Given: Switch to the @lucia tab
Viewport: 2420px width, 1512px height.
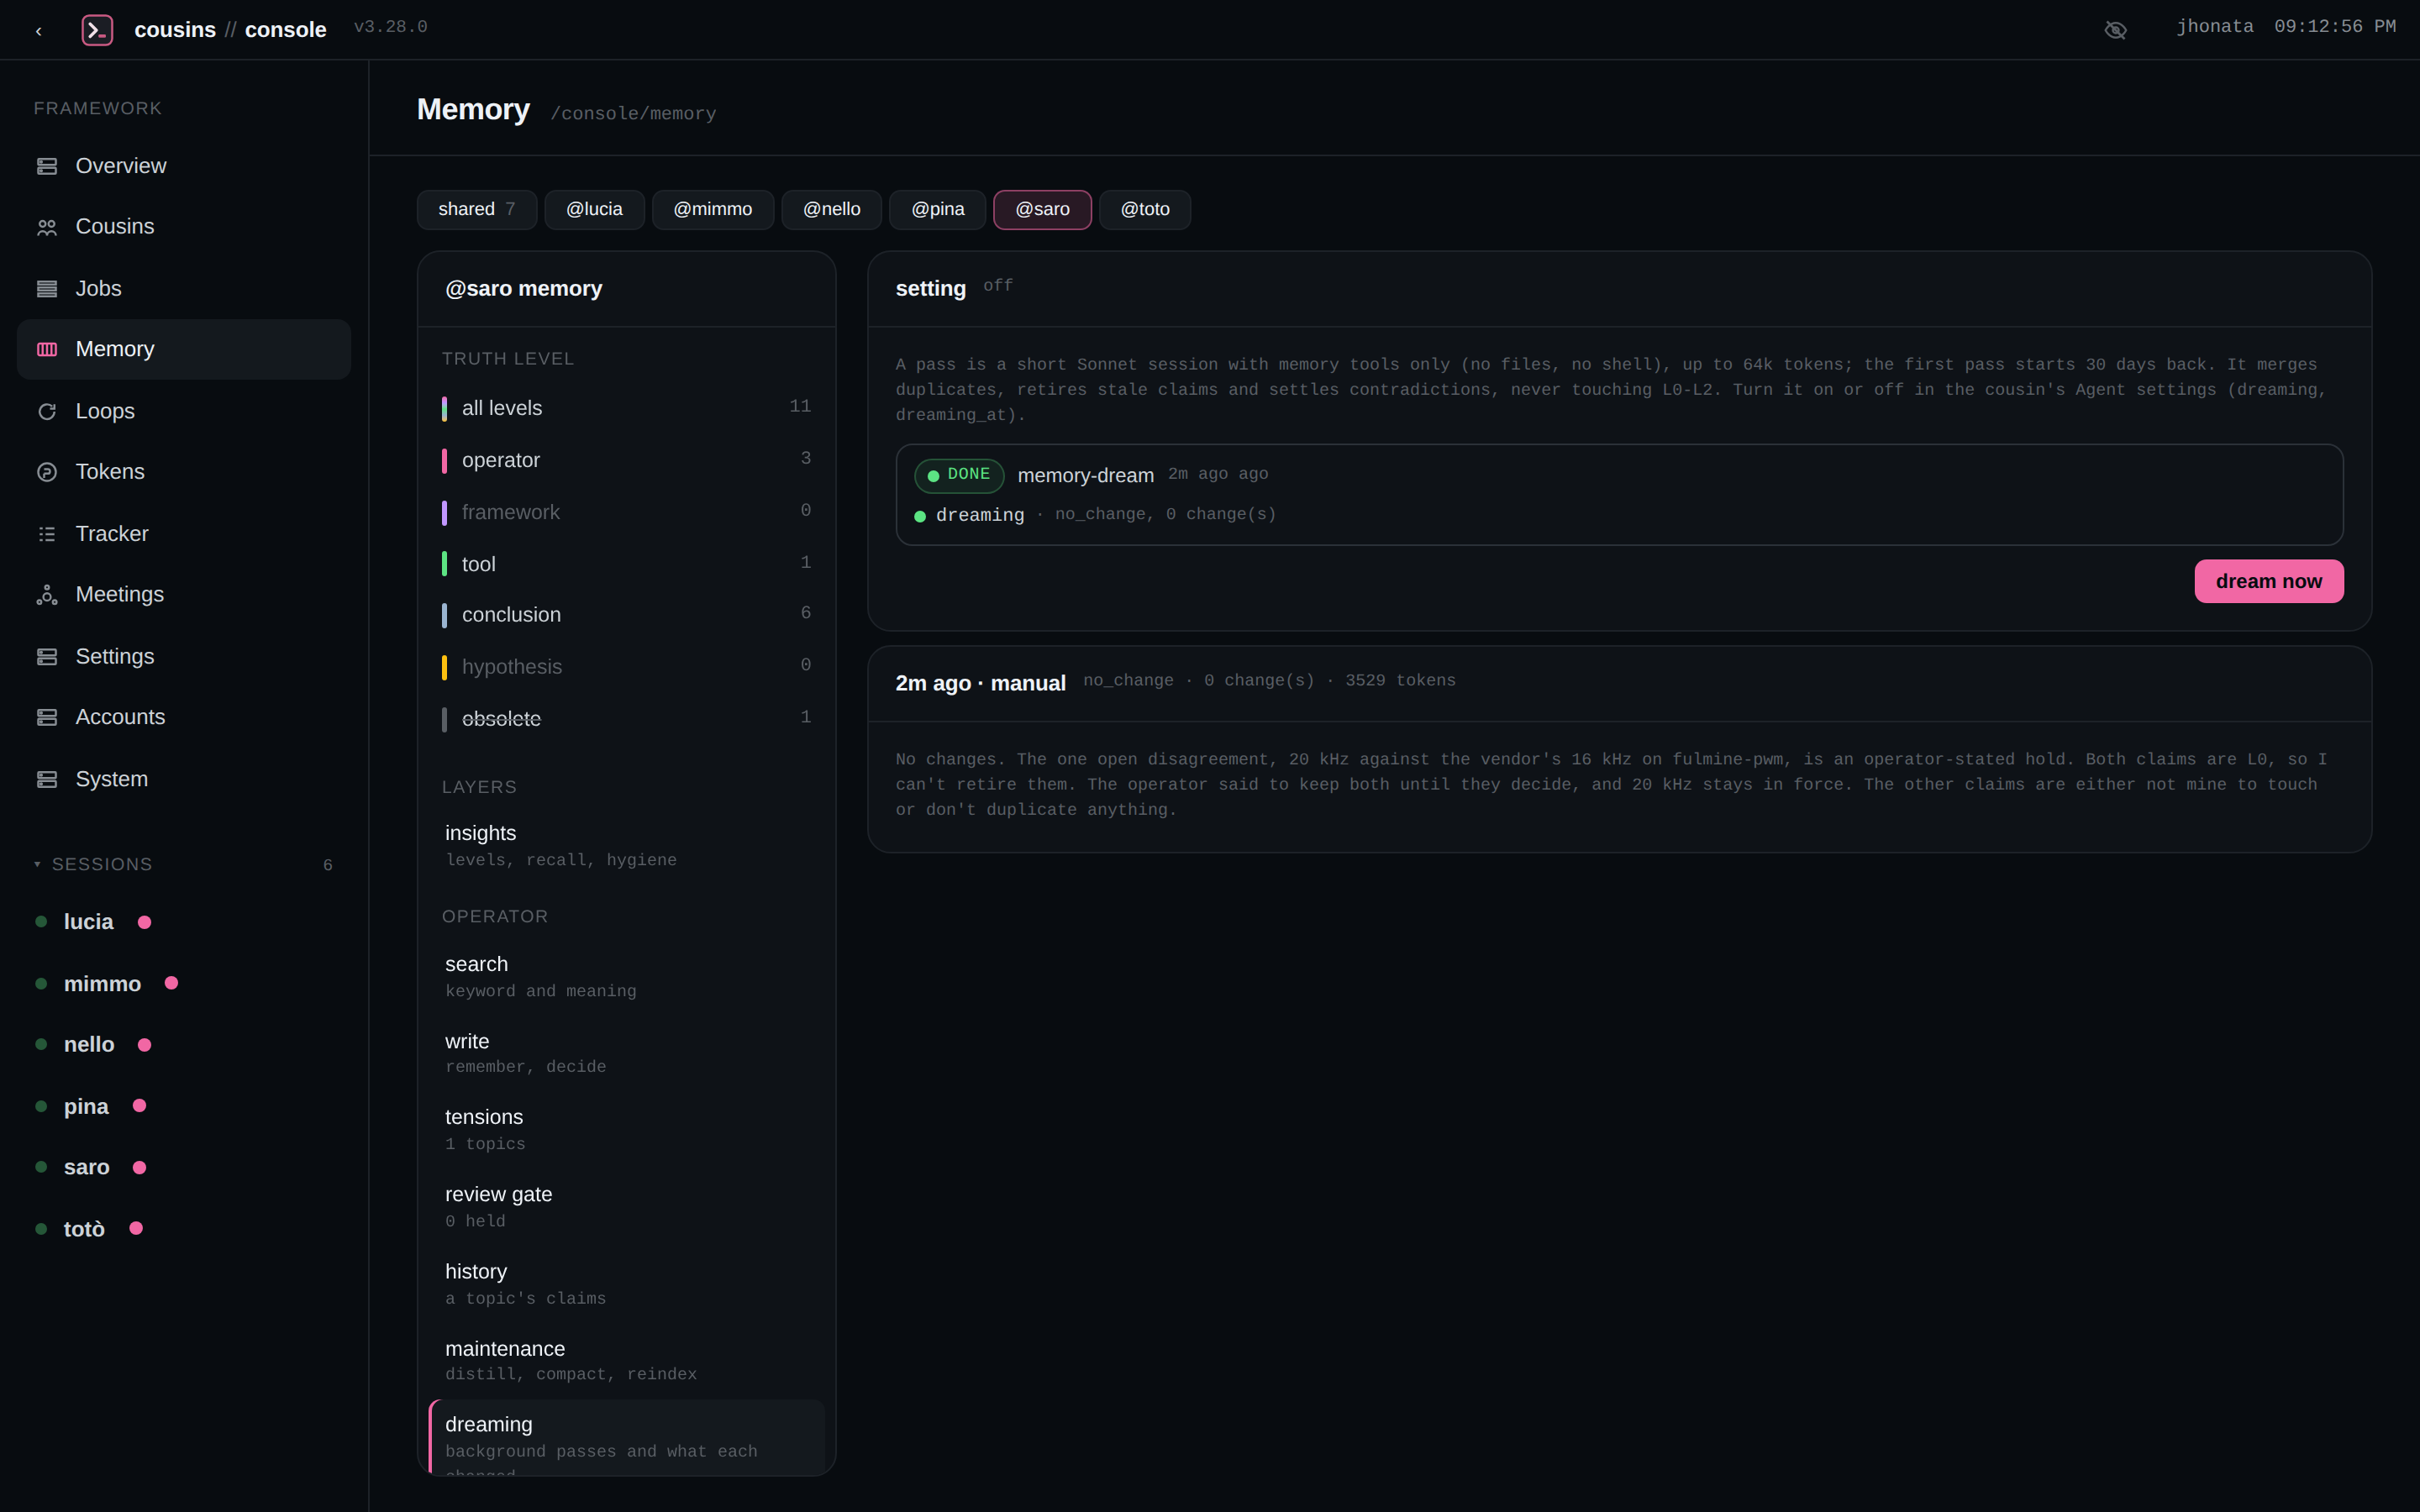Looking at the screenshot, I should (594, 209).
